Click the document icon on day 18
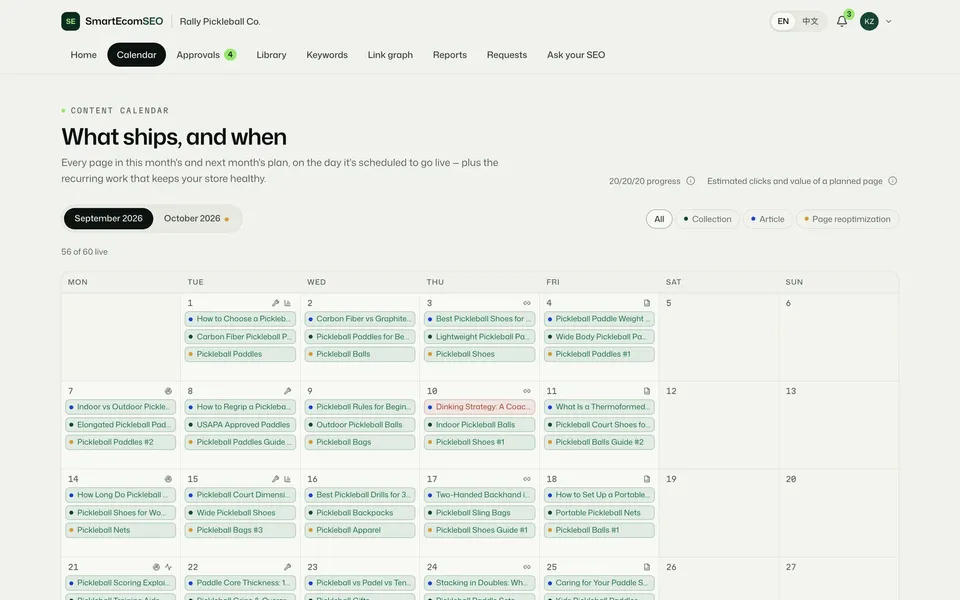Image resolution: width=960 pixels, height=600 pixels. [647, 479]
